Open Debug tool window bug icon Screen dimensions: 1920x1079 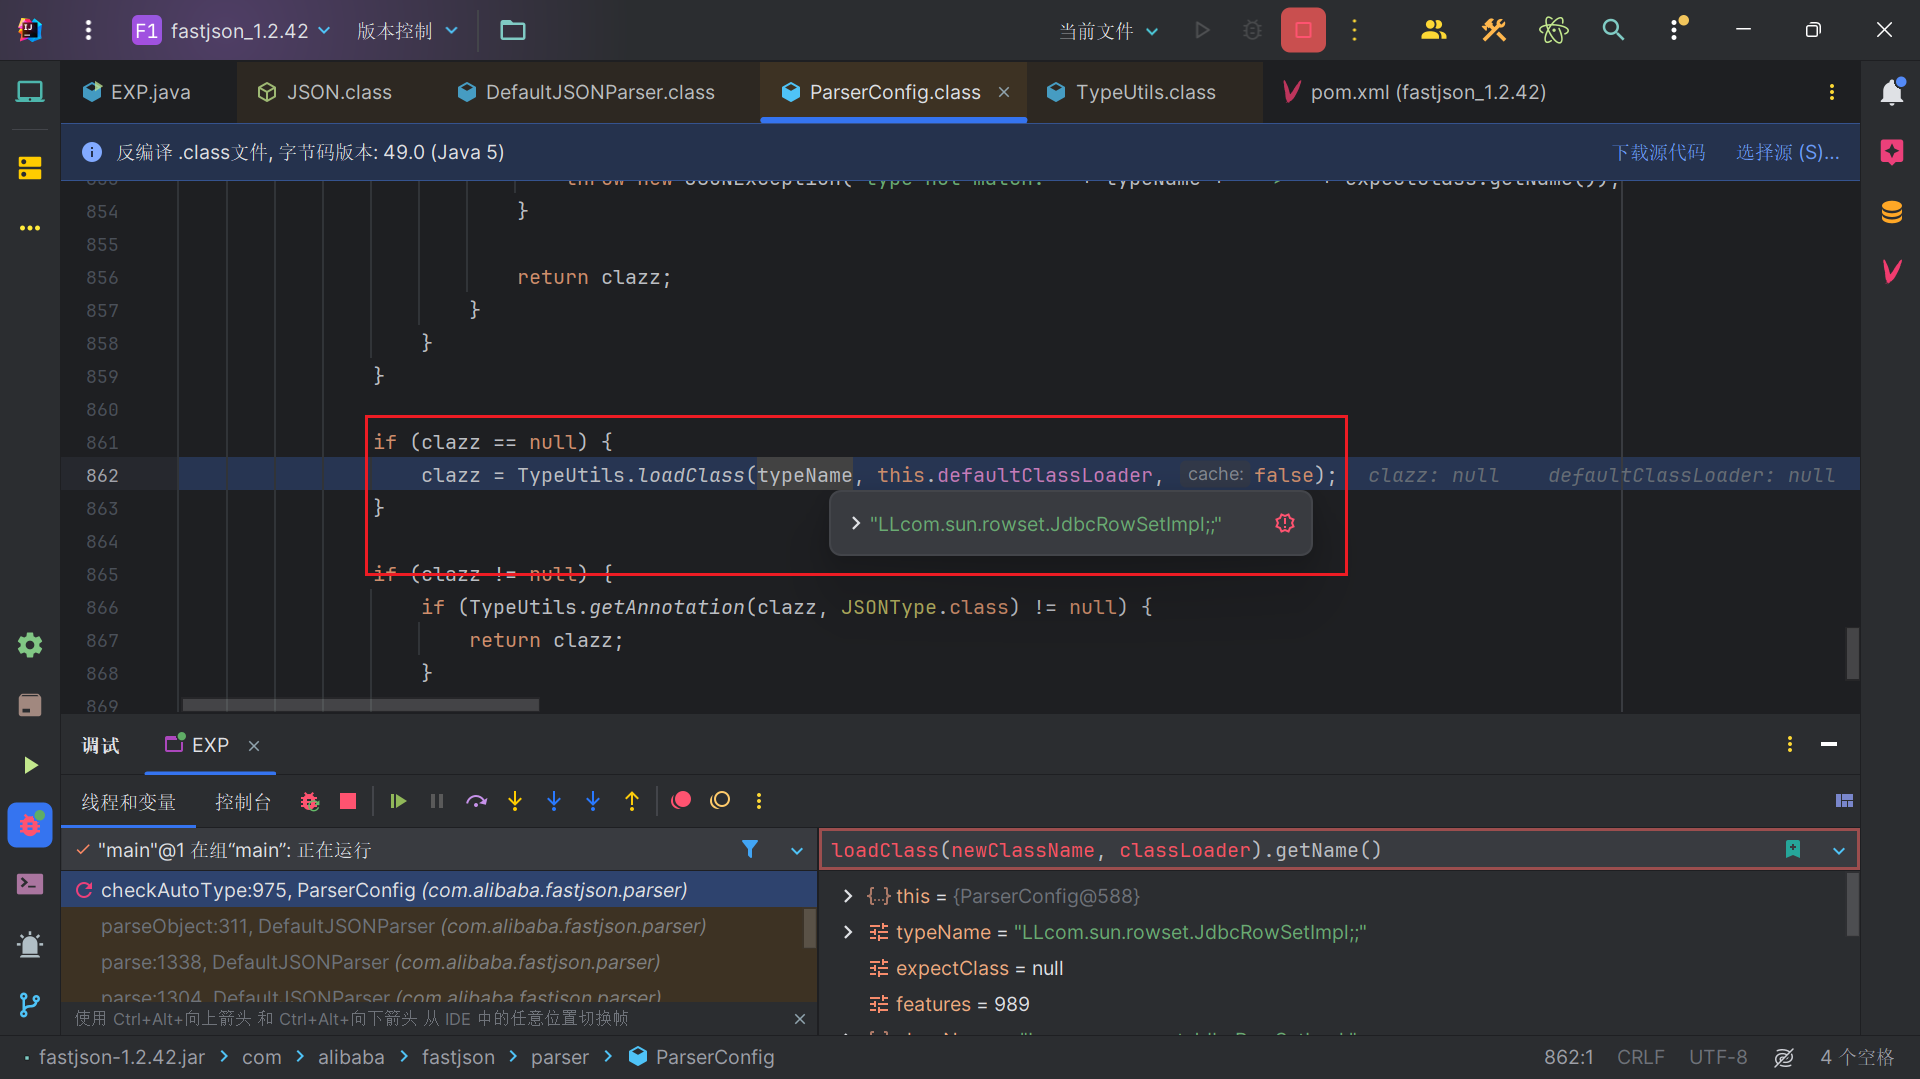[x=30, y=825]
